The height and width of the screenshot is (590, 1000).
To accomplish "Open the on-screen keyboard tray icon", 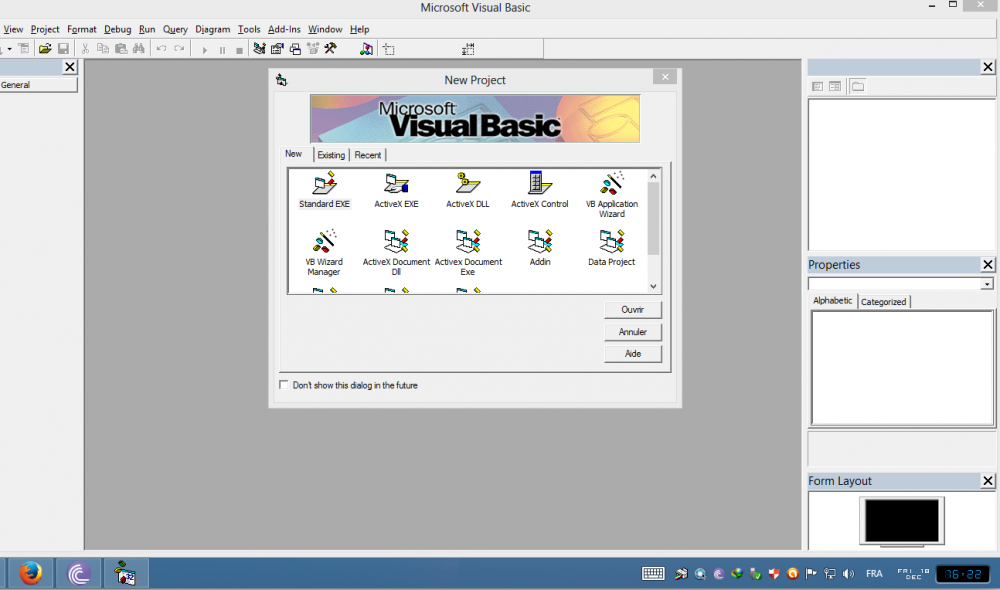I will pos(653,573).
